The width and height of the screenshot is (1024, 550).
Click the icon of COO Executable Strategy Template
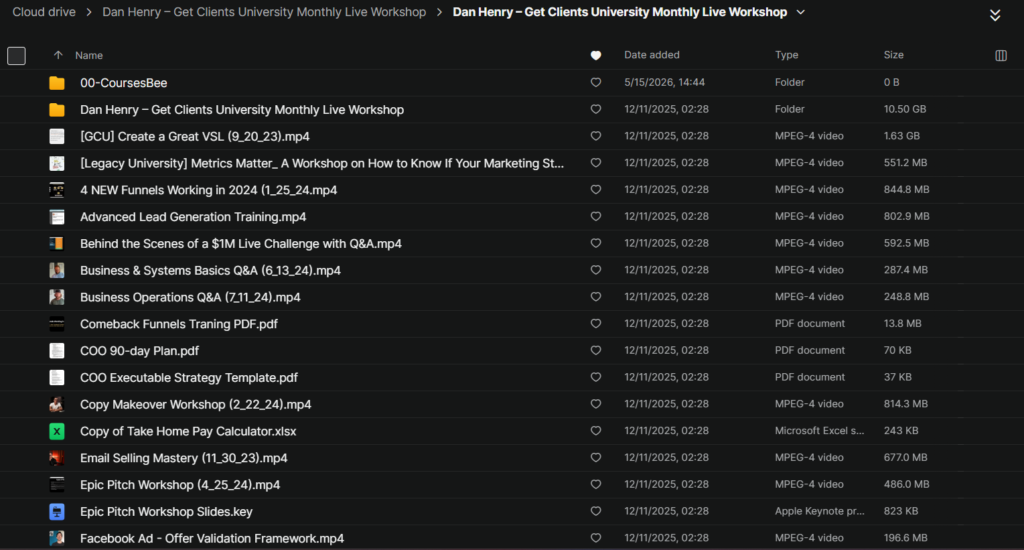[x=57, y=378]
